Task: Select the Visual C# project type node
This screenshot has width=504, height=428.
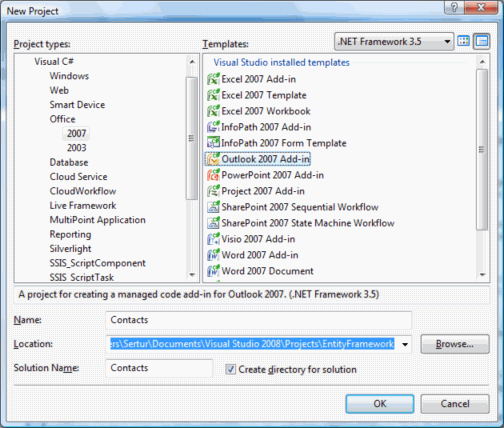Action: click(x=54, y=62)
